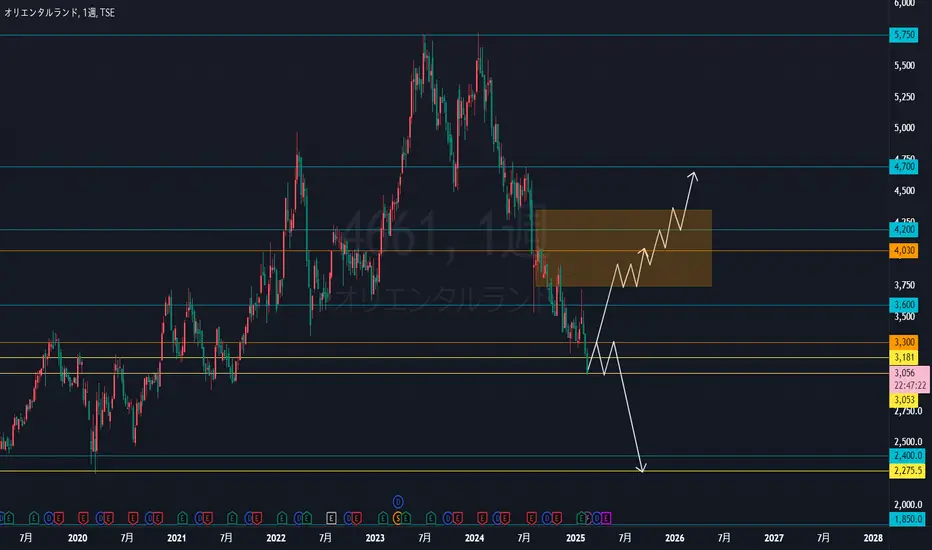Click the cyan 2,400.0 price label
Screen dimensions: 932x550
pos(908,455)
